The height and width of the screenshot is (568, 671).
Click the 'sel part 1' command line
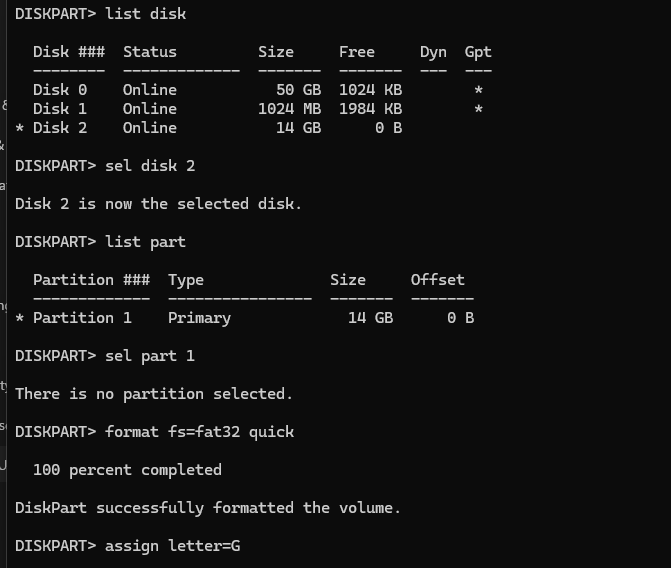coord(105,356)
